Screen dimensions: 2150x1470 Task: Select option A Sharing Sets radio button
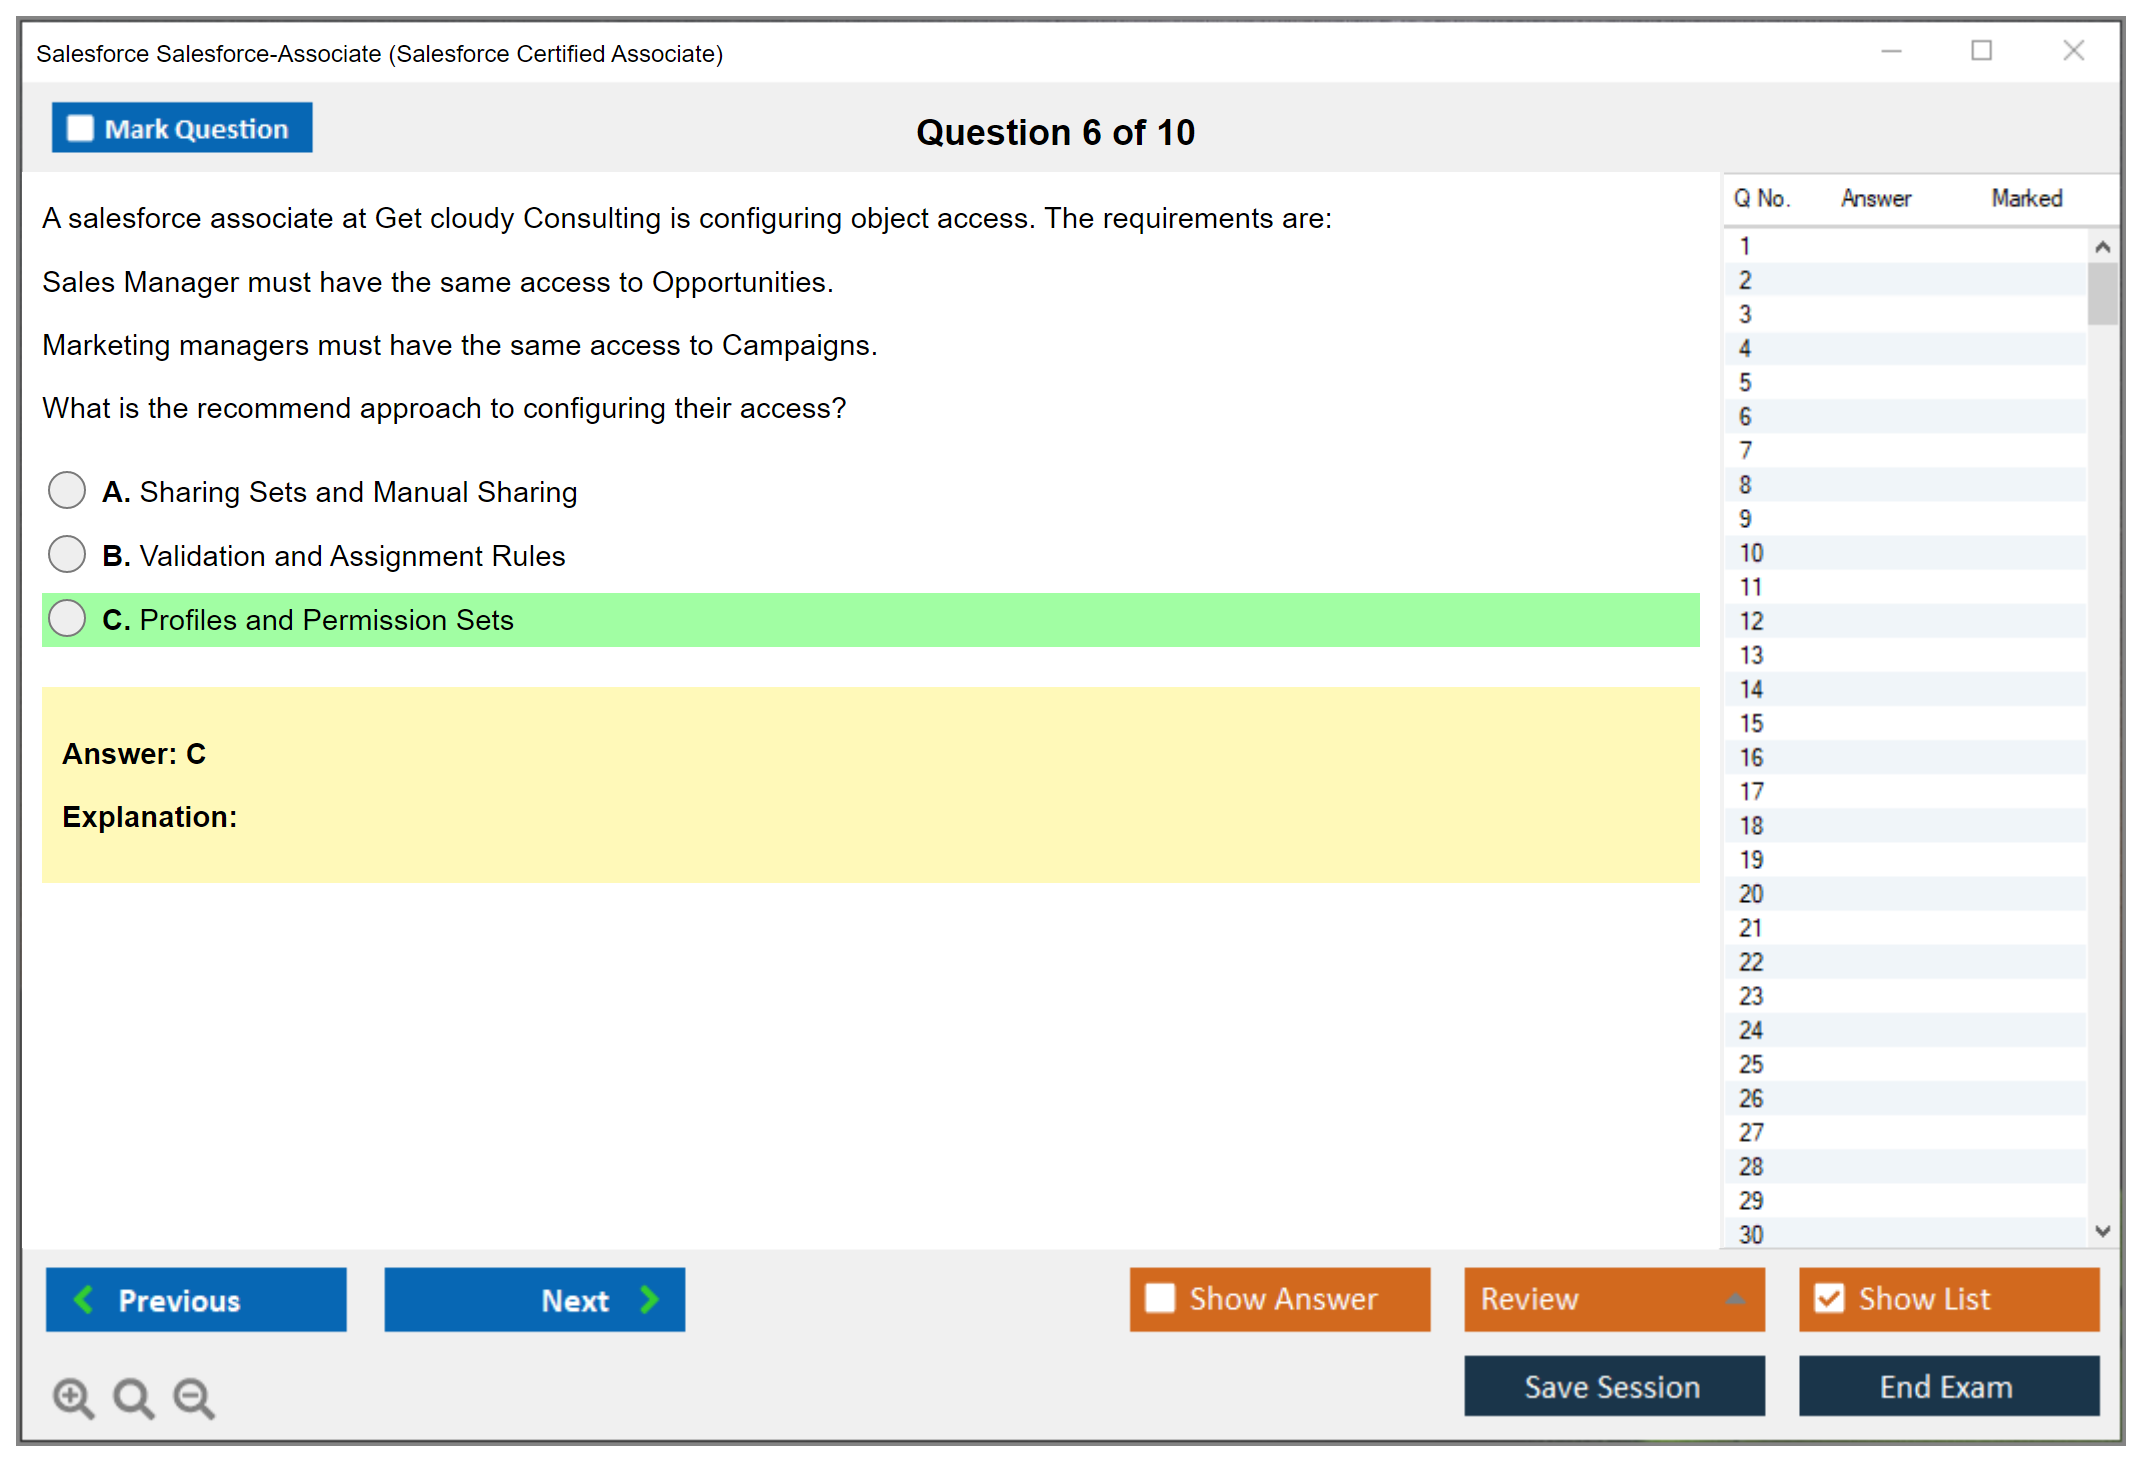point(67,490)
